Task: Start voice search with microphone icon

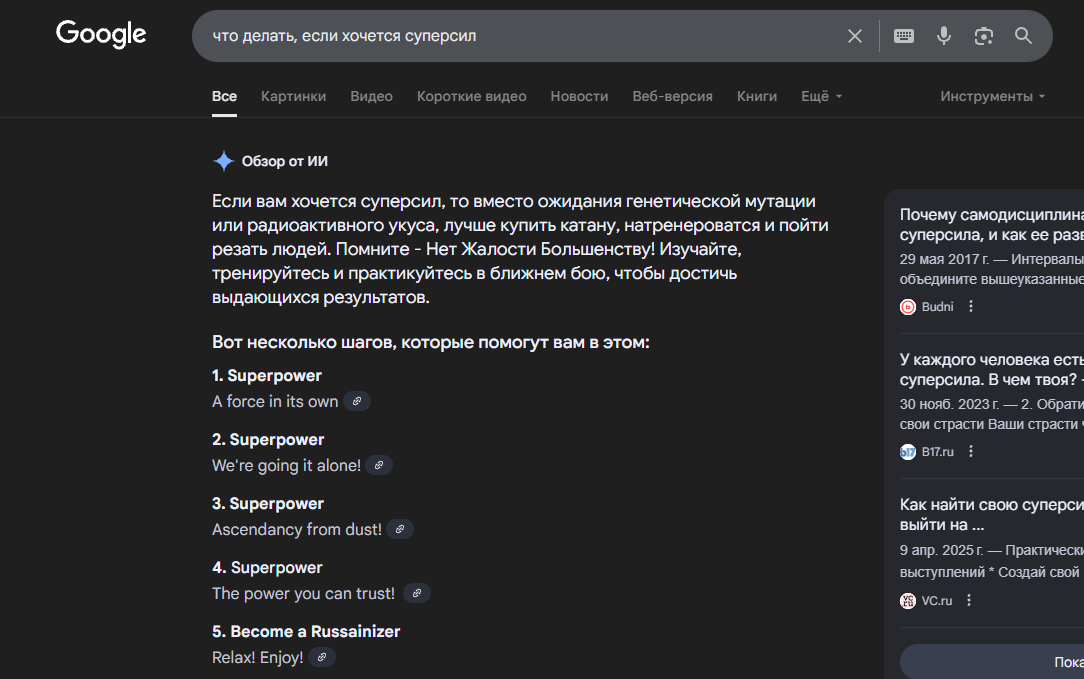Action: tap(944, 36)
